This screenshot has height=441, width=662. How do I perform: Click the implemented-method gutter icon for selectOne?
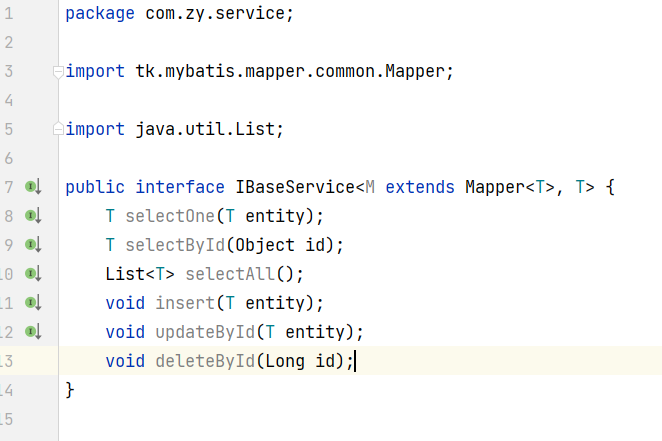(x=33, y=215)
